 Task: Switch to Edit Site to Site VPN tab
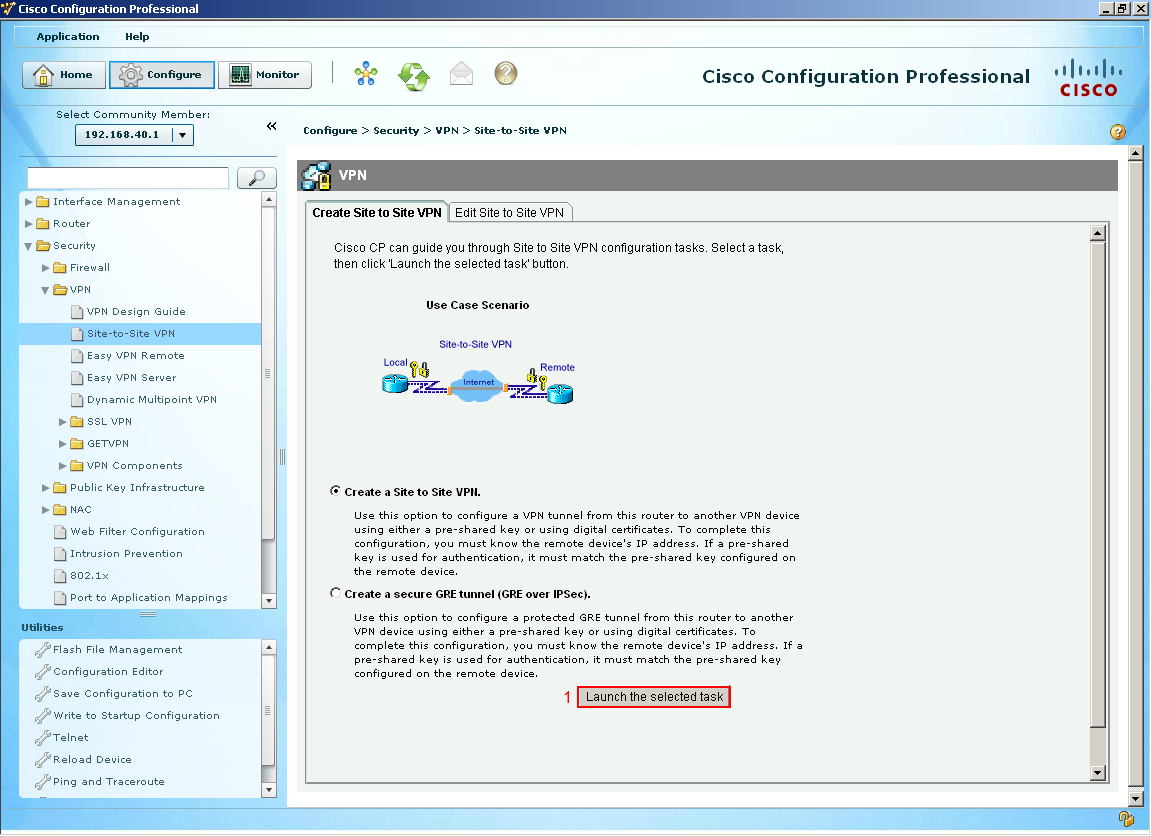pyautogui.click(x=509, y=213)
